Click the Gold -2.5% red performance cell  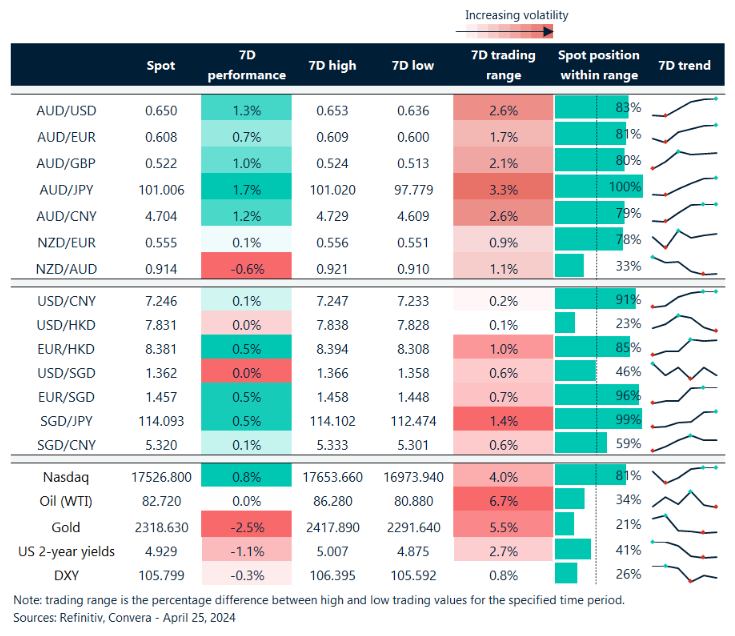coord(246,526)
